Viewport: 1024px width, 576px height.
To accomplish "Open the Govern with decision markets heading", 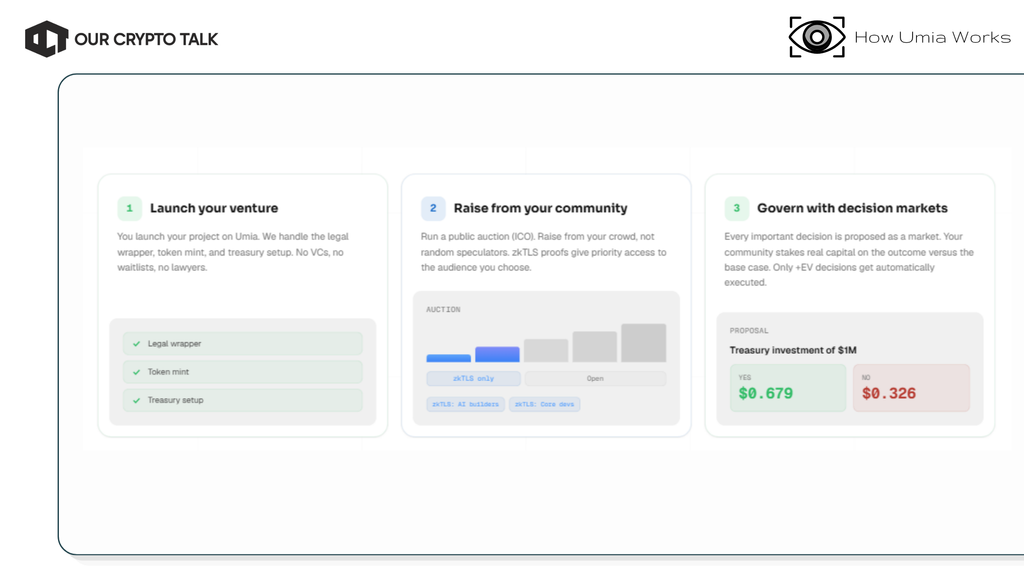I will click(852, 208).
